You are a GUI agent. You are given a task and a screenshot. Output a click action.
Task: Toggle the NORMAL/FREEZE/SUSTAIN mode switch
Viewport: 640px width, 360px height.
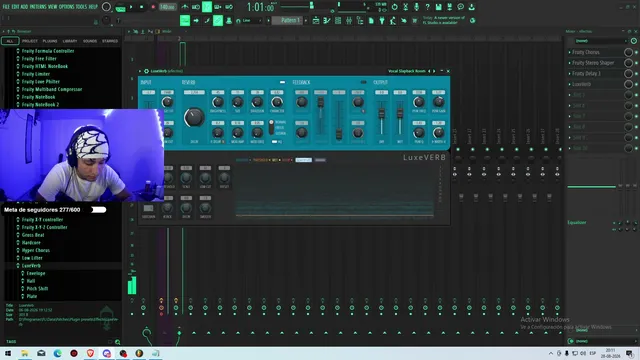pos(271,127)
